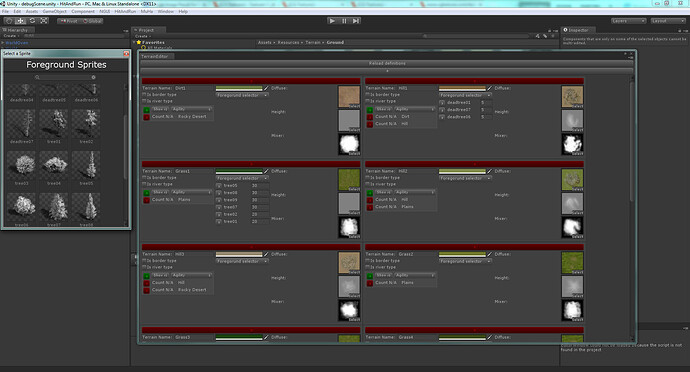Image resolution: width=690 pixels, height=372 pixels.
Task: Toggle Is river type for Hill1 terrain
Action: (367, 101)
